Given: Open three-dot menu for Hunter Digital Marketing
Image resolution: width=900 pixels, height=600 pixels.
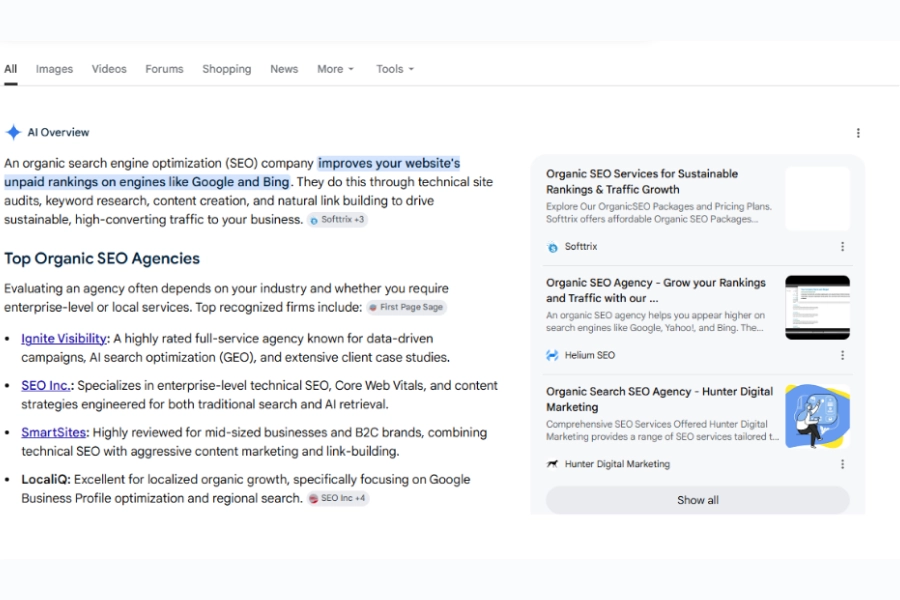Looking at the screenshot, I should point(842,464).
